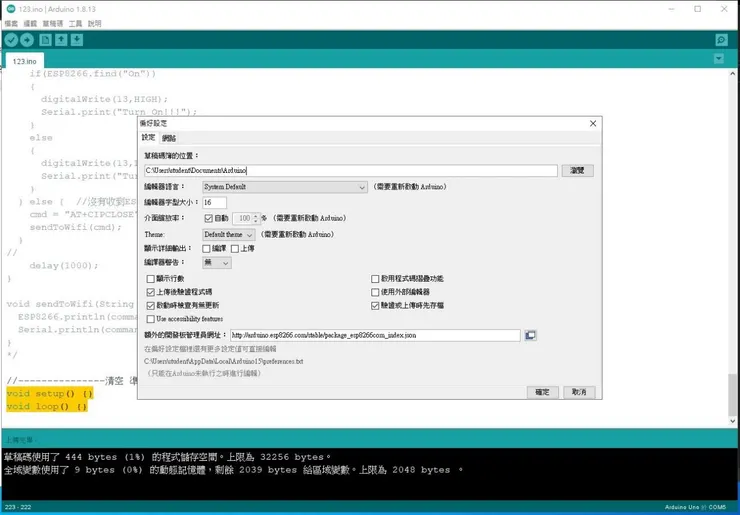Minimize the Arduino IDE window

671,9
